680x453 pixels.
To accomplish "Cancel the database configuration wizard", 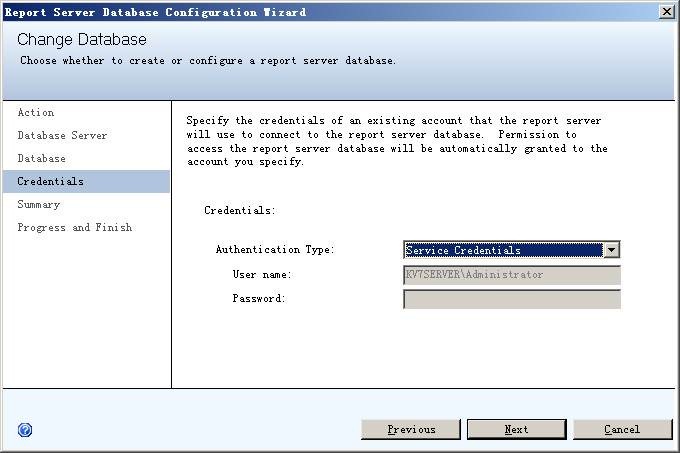I will click(x=622, y=430).
